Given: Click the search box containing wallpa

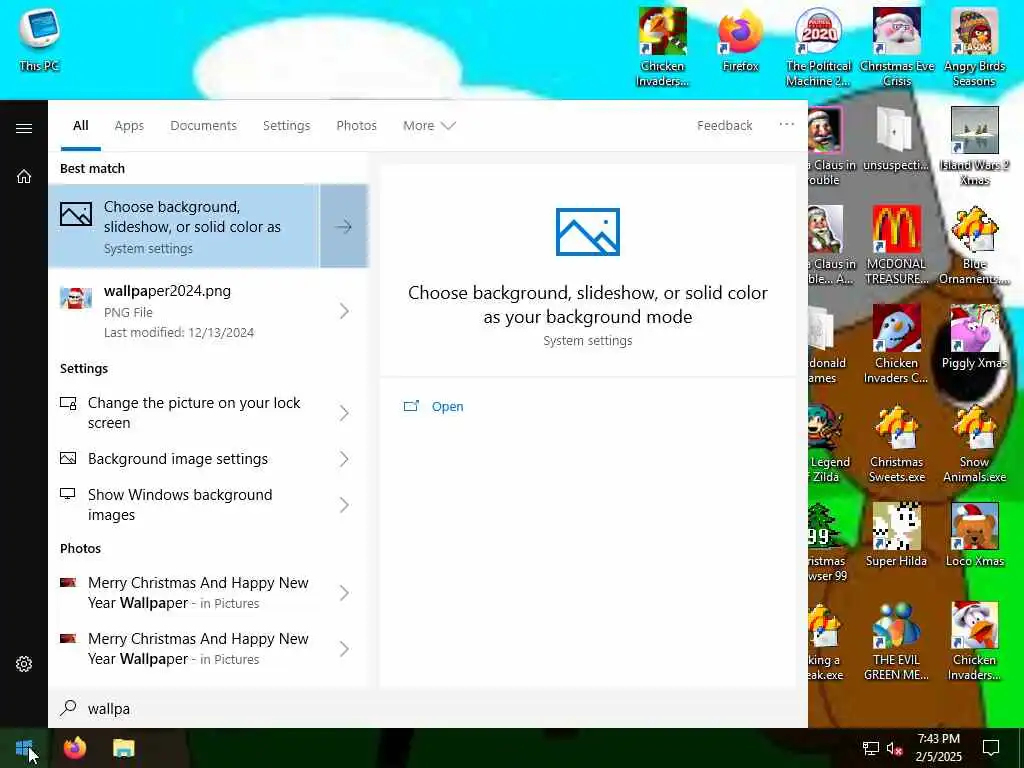Looking at the screenshot, I should click(x=428, y=709).
